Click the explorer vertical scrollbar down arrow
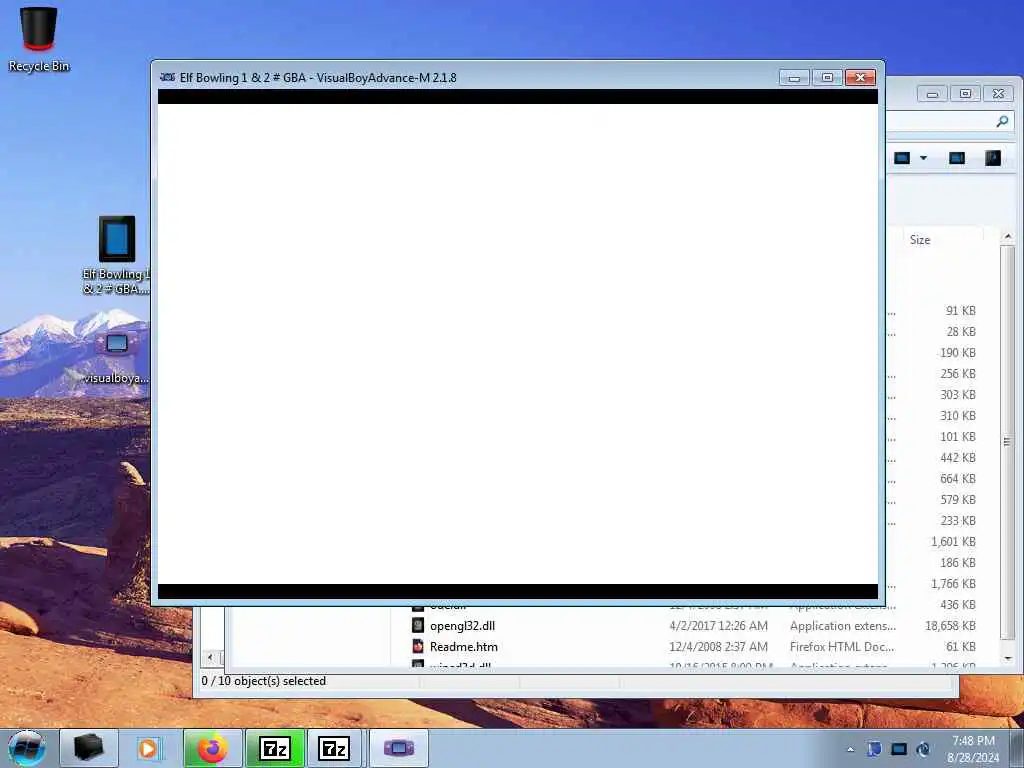 [1008, 658]
